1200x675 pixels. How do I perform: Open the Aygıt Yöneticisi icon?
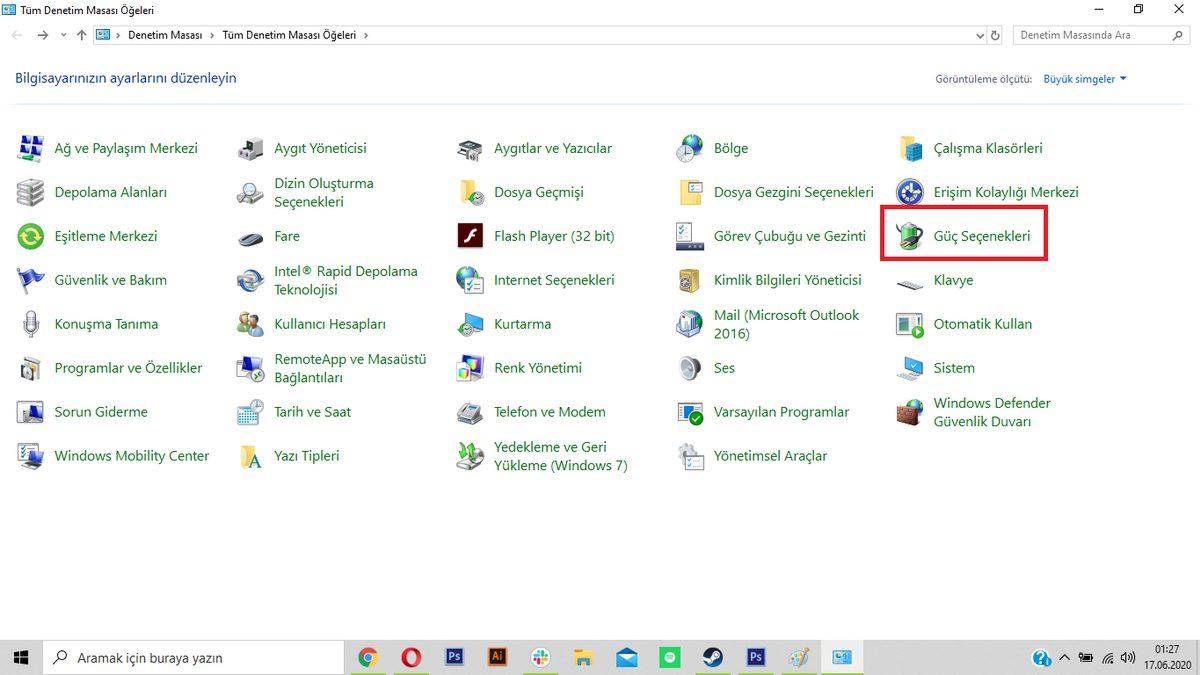click(250, 149)
